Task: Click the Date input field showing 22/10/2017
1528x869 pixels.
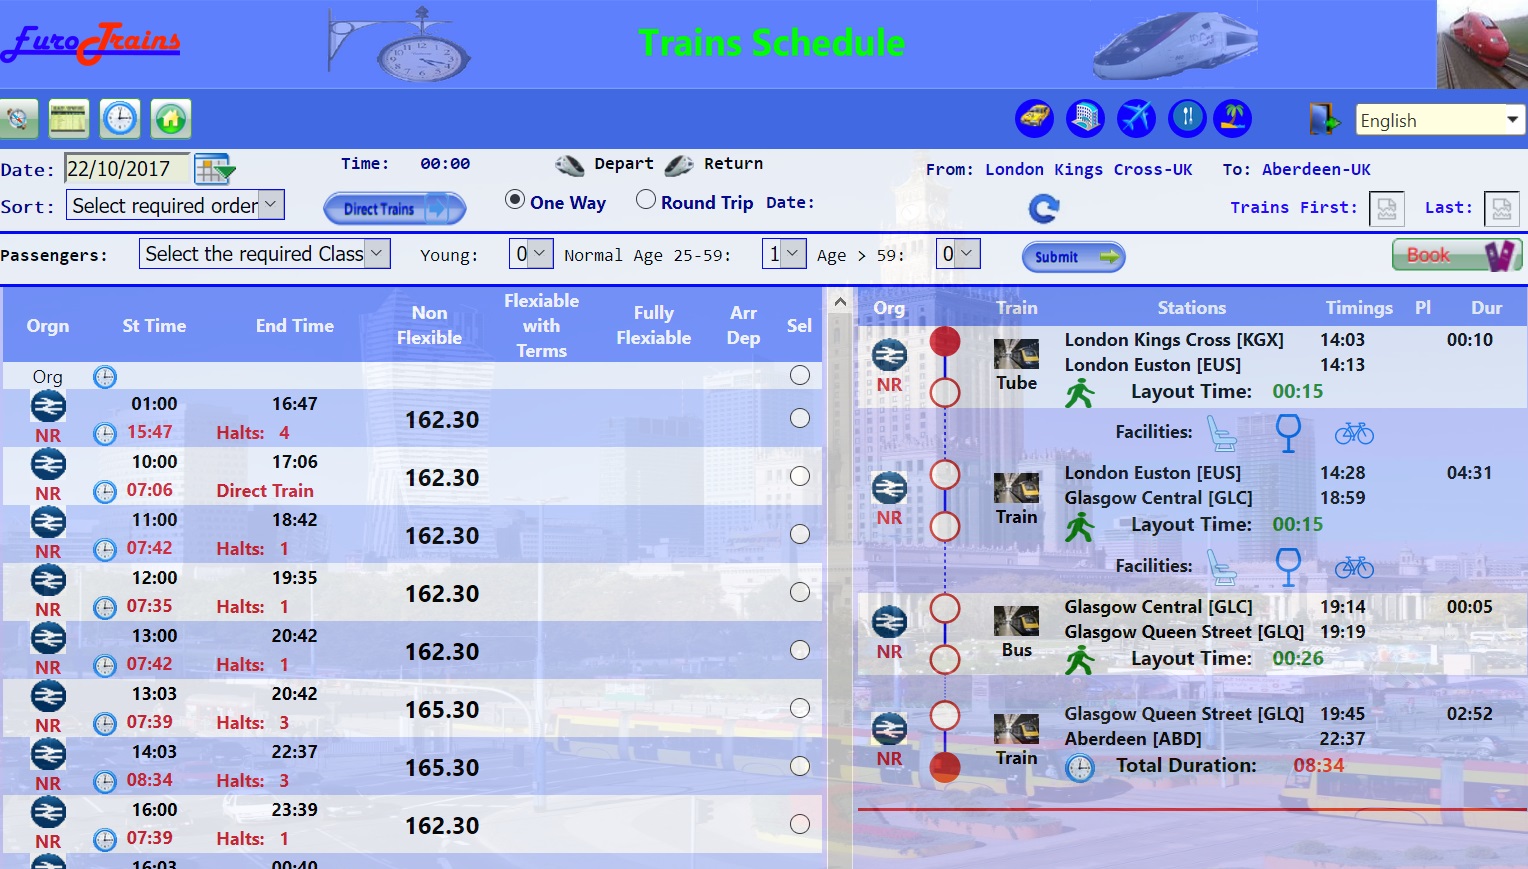Action: [x=127, y=169]
